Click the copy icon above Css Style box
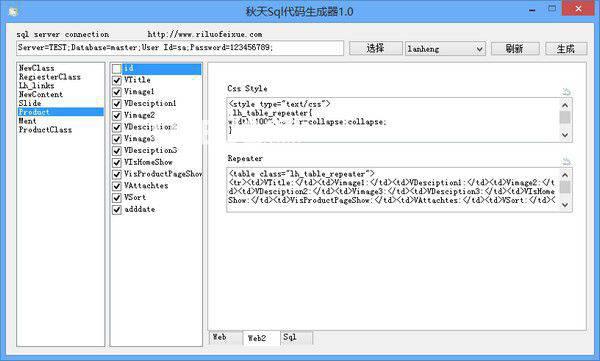The width and height of the screenshot is (600, 361). (x=566, y=91)
